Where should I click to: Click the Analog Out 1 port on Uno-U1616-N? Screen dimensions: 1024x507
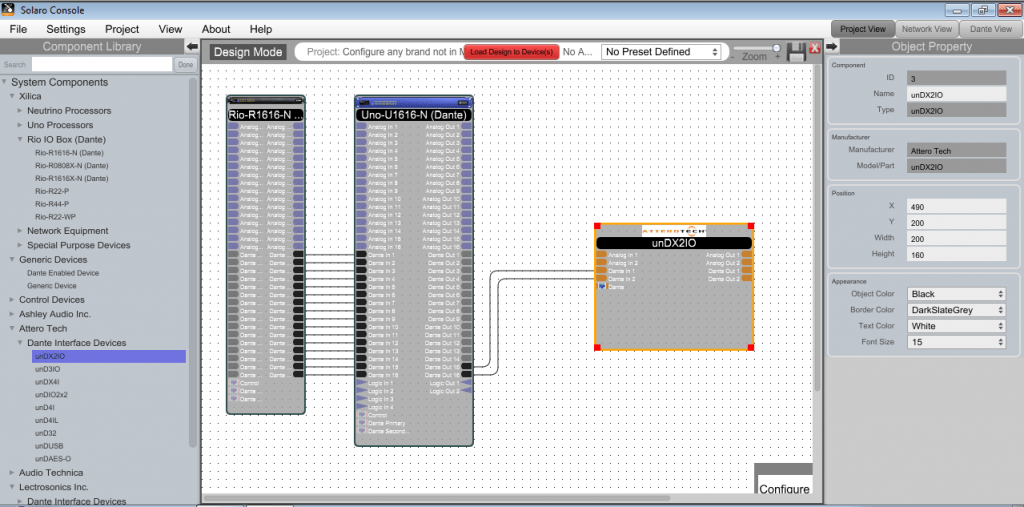point(466,127)
